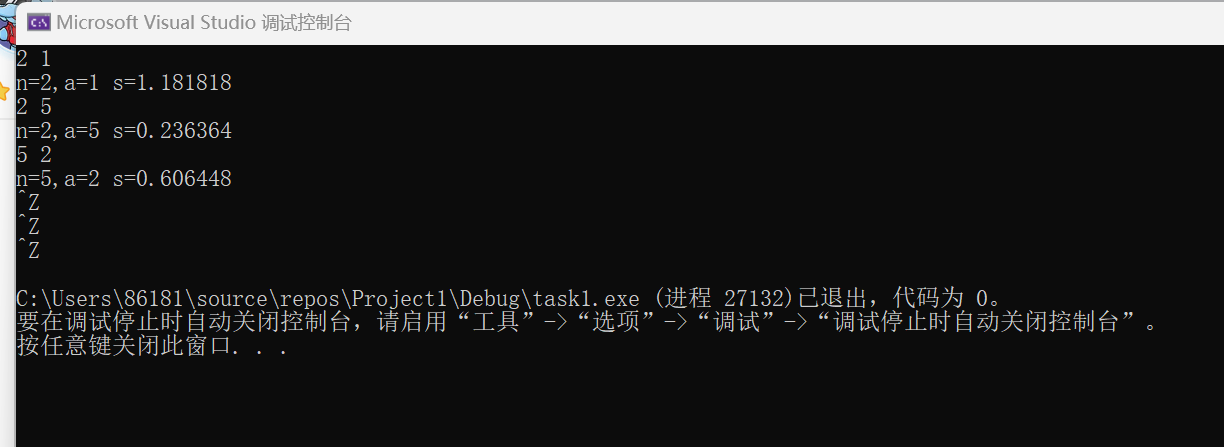1224x447 pixels.
Task: Click the 按任意键关闭此窗口 prompt line
Action: click(x=153, y=347)
